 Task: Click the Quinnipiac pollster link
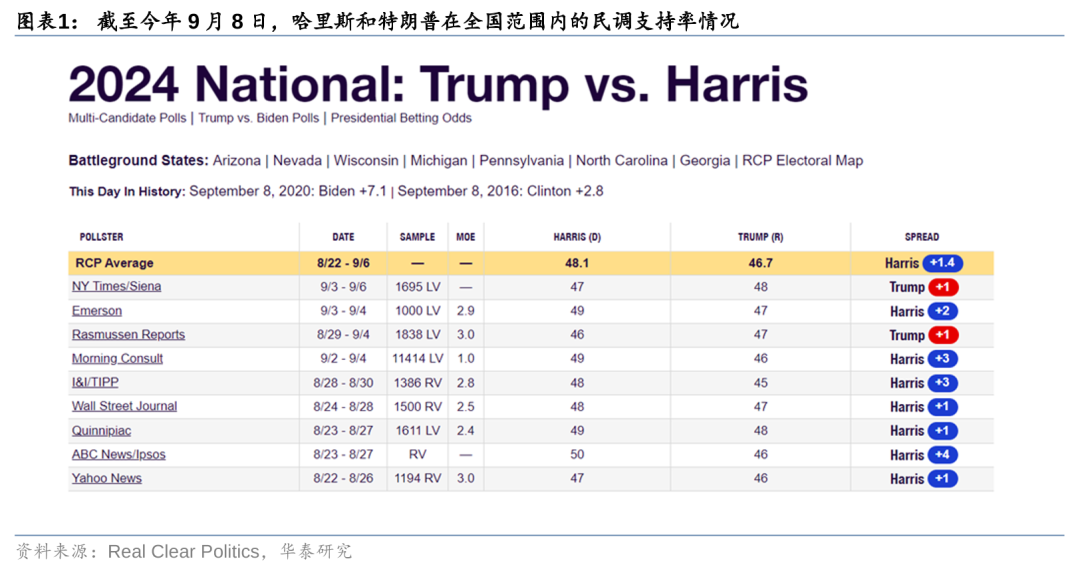101,431
